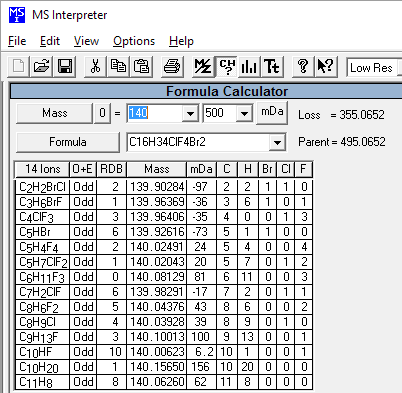Click the Loss = 355.0652 readout
This screenshot has width=402, height=393.
pos(341,115)
